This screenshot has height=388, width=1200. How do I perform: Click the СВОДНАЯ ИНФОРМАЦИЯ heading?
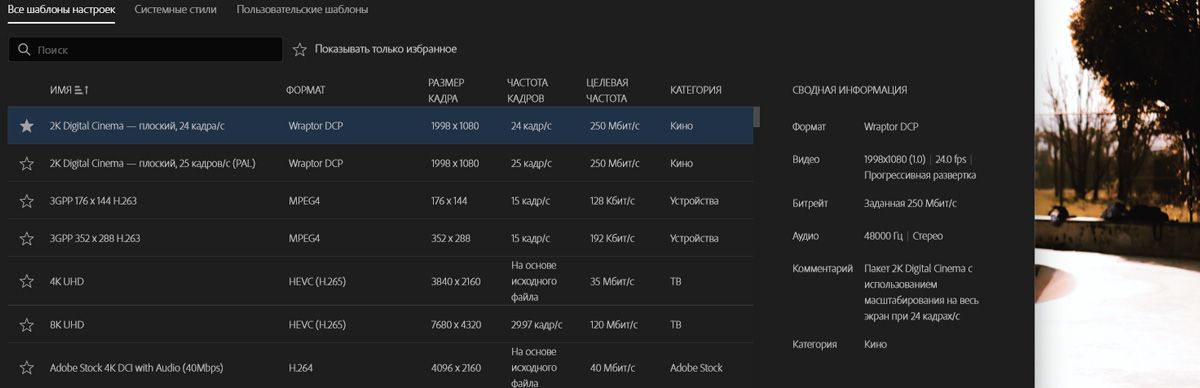point(849,90)
